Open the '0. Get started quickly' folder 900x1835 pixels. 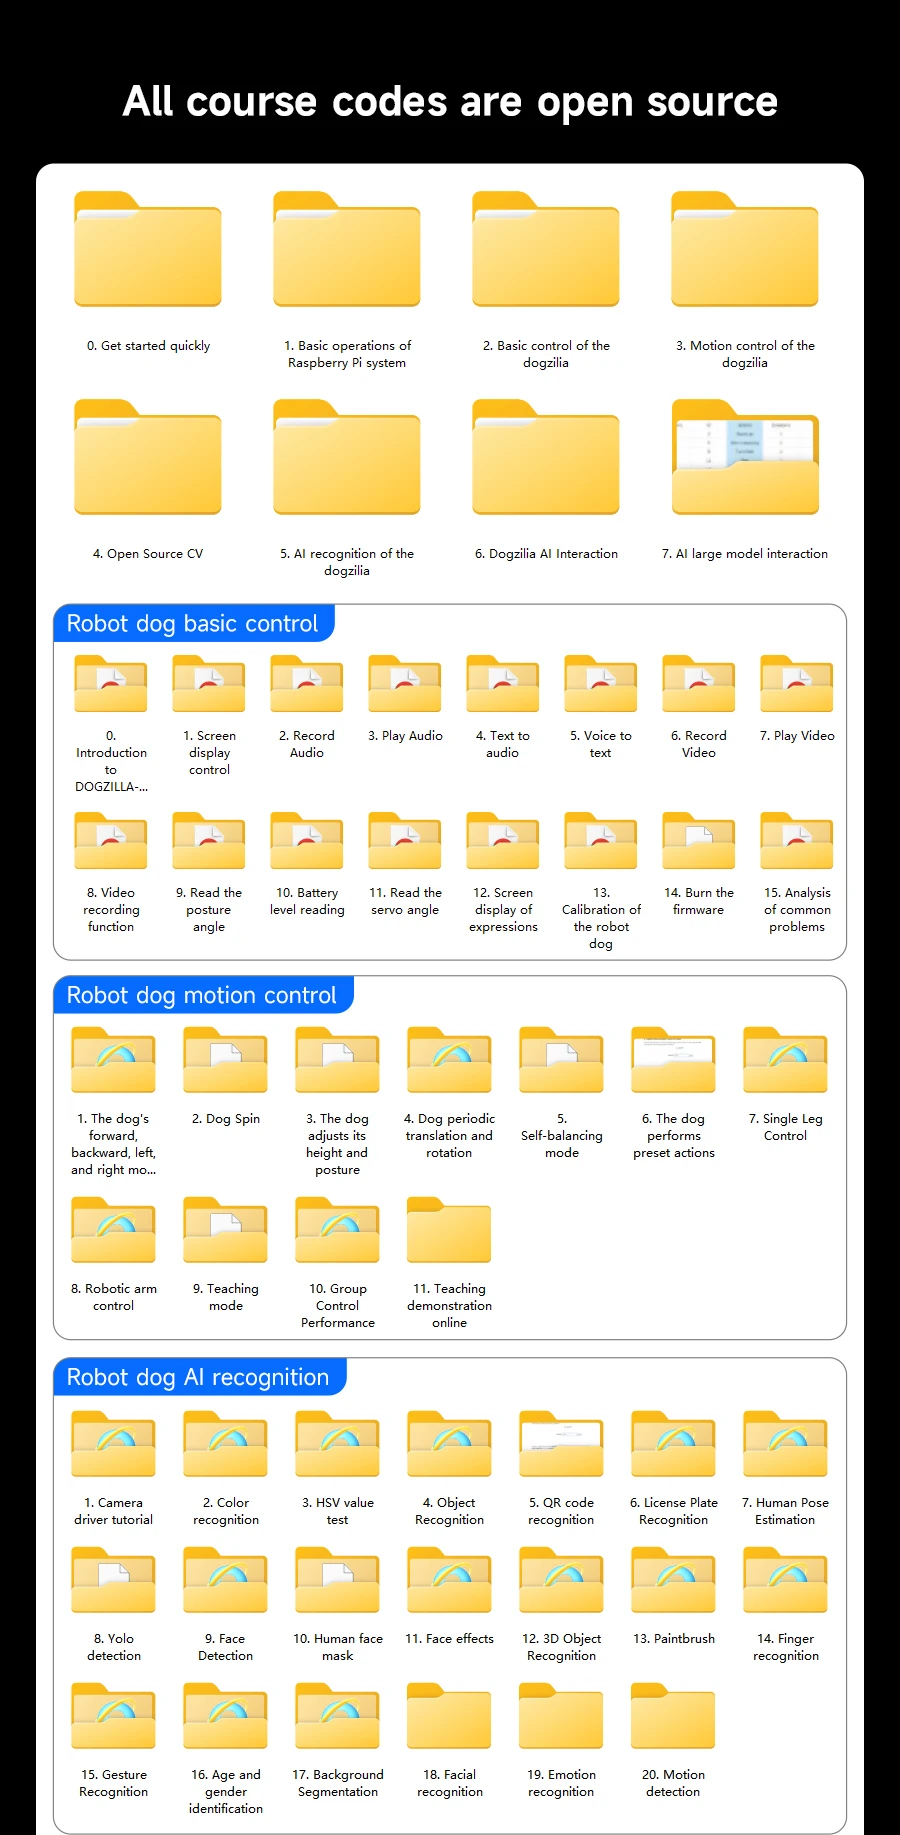[x=148, y=250]
